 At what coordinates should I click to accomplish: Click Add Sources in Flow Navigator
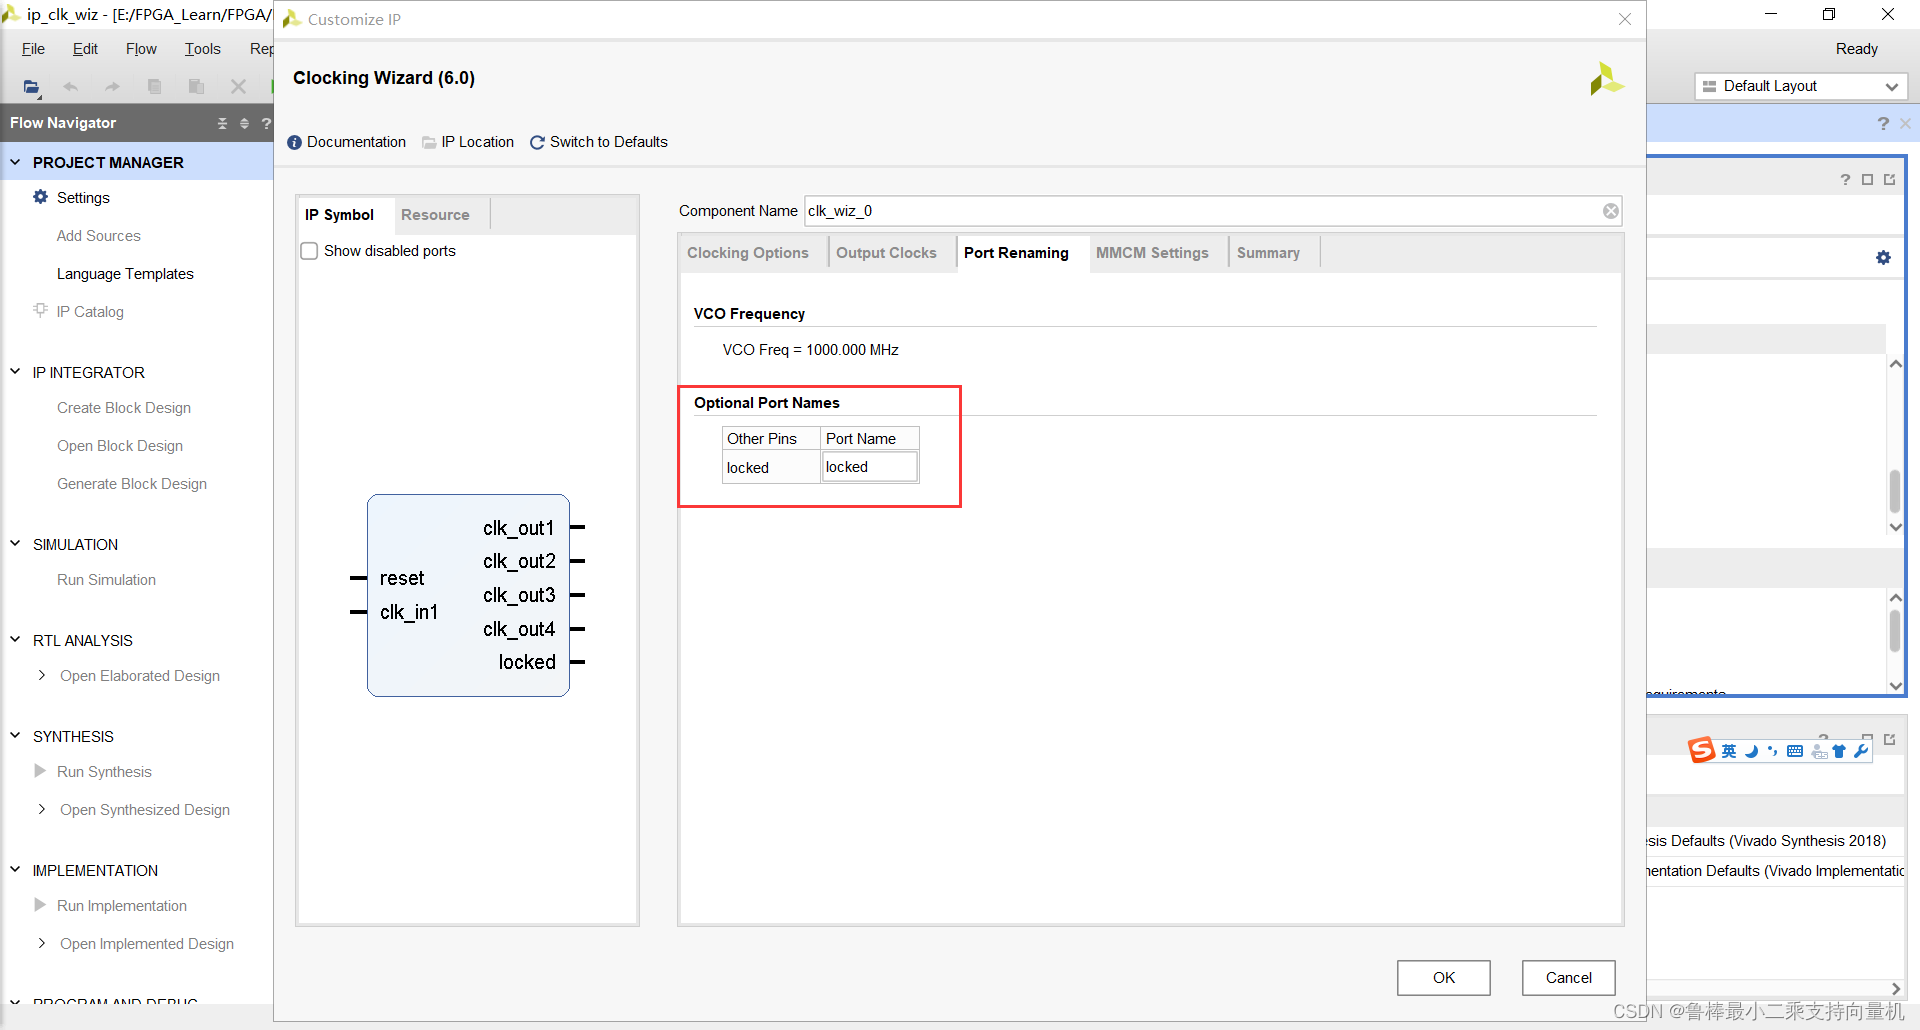coord(98,236)
